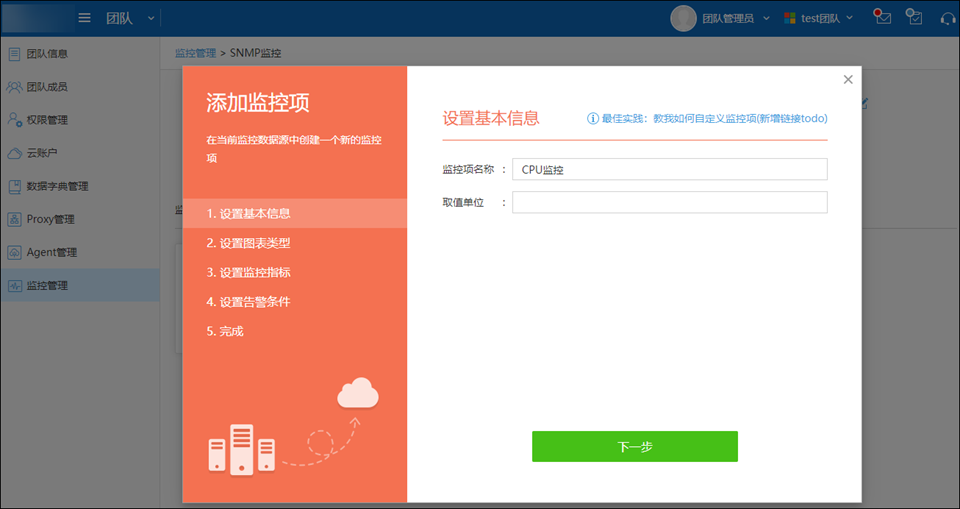Click the hamburger menu icon in top bar

pyautogui.click(x=84, y=18)
